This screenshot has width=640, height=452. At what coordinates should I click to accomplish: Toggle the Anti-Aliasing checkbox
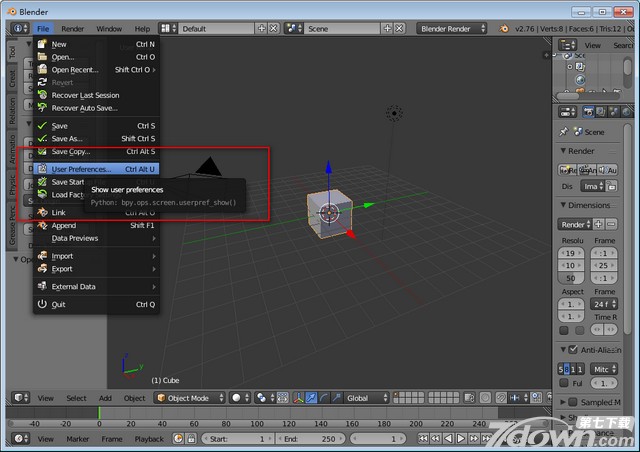[573, 350]
